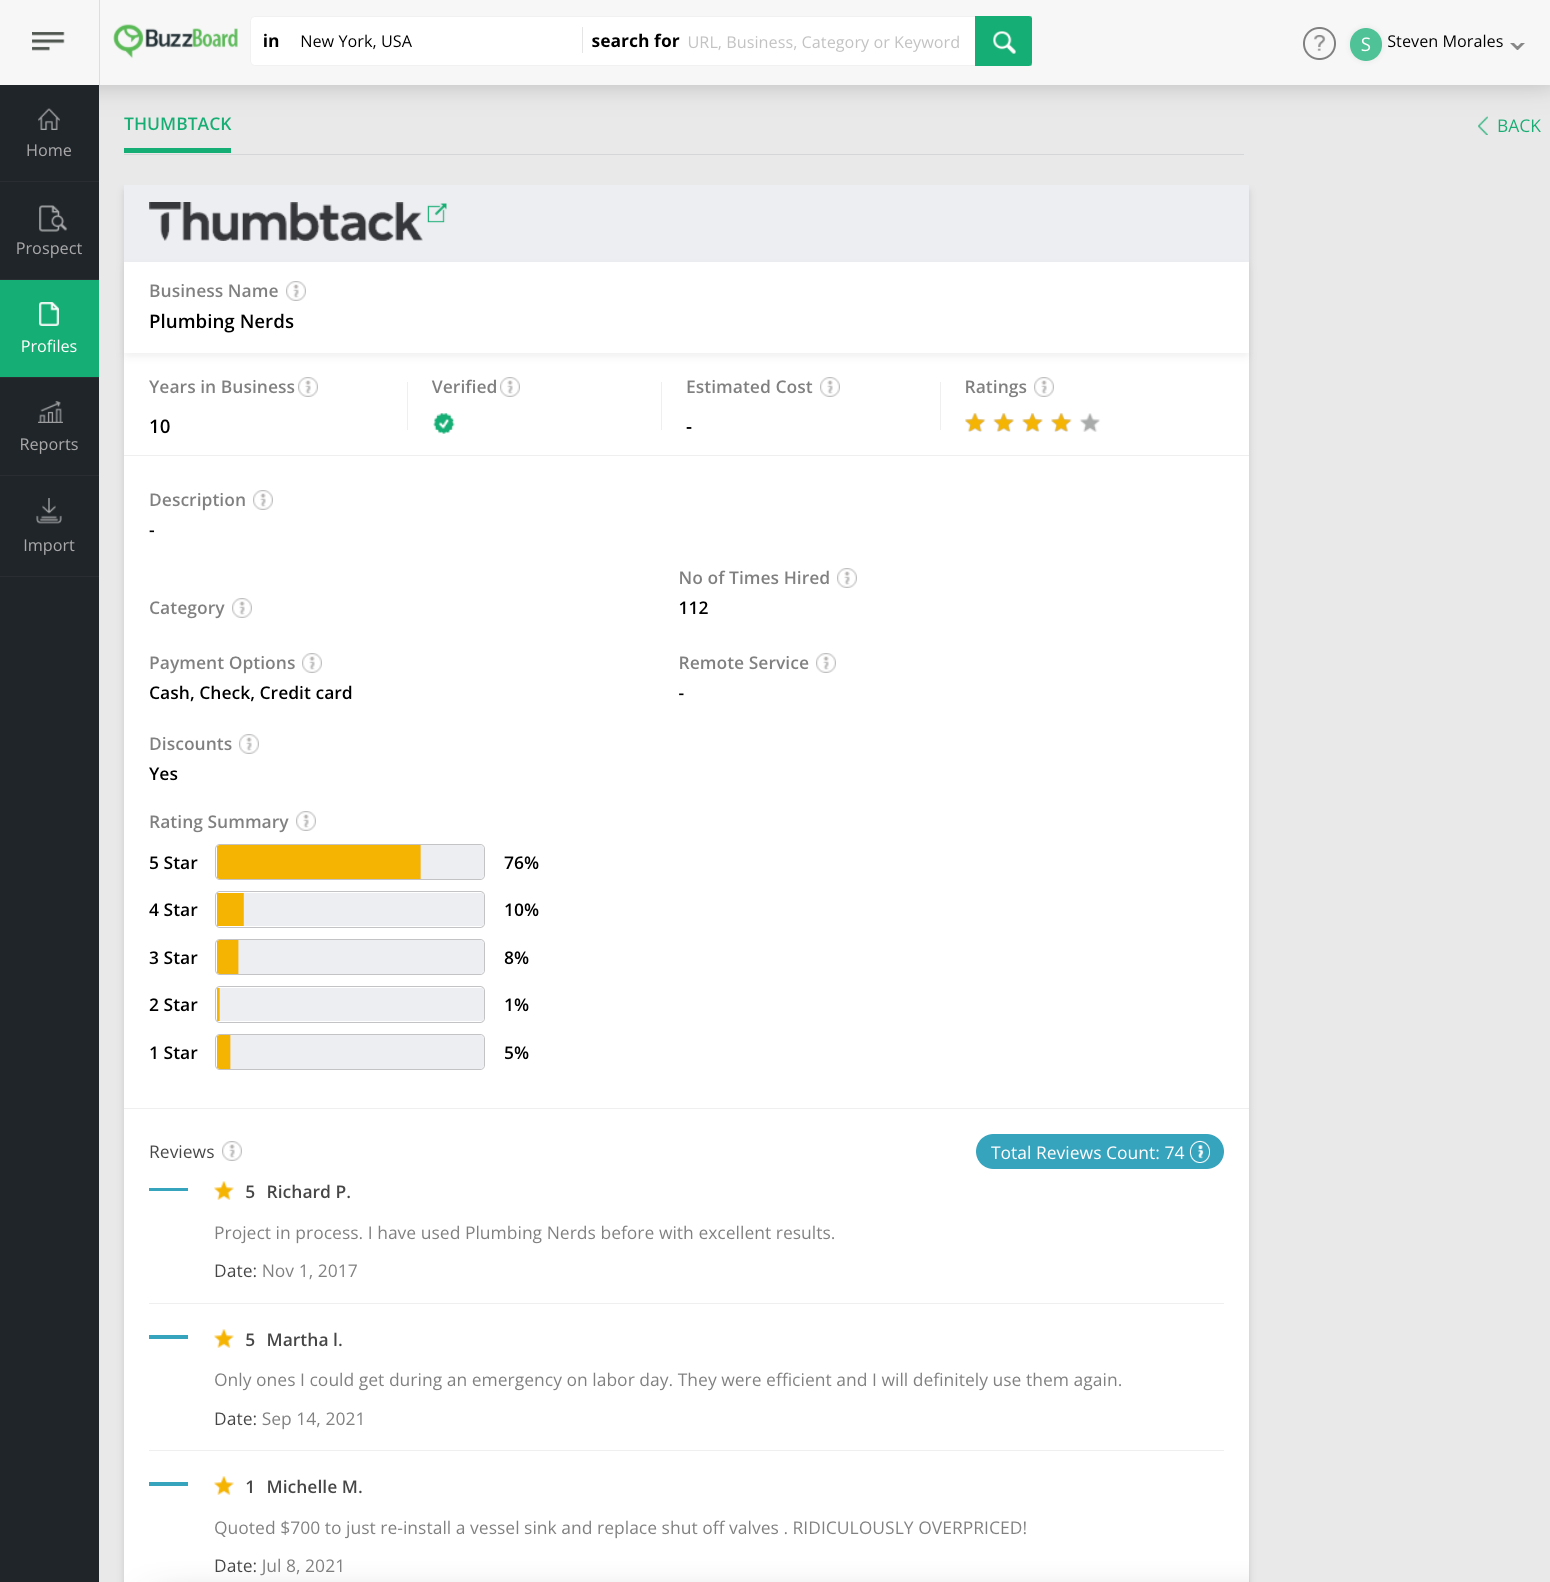
Task: Open Import in the sidebar
Action: (49, 526)
